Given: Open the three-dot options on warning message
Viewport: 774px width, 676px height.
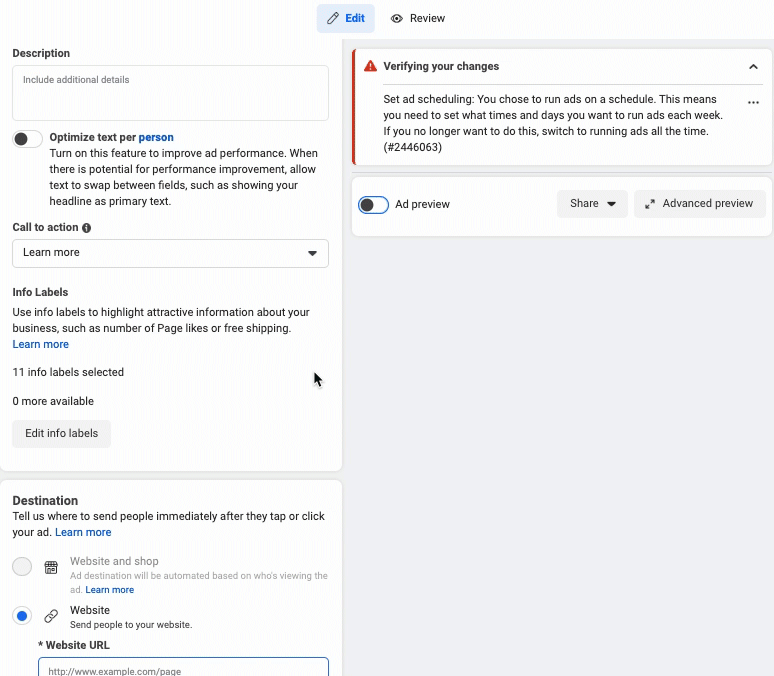Looking at the screenshot, I should pyautogui.click(x=753, y=103).
